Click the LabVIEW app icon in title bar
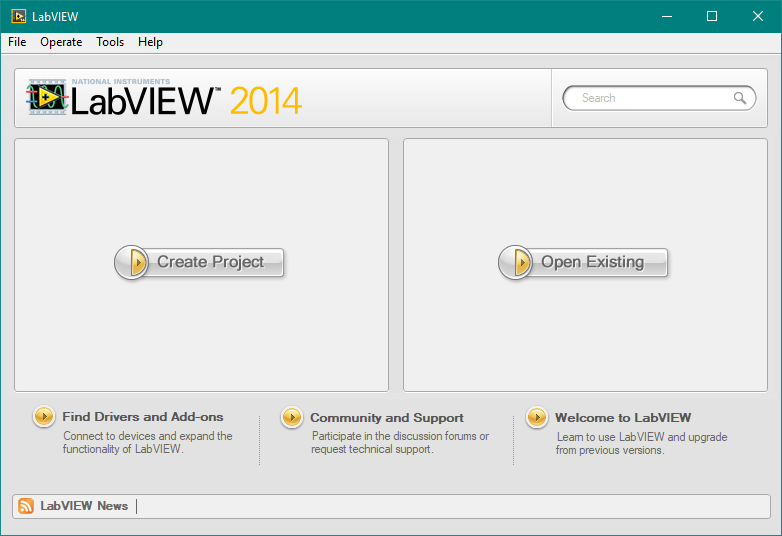 pos(18,16)
